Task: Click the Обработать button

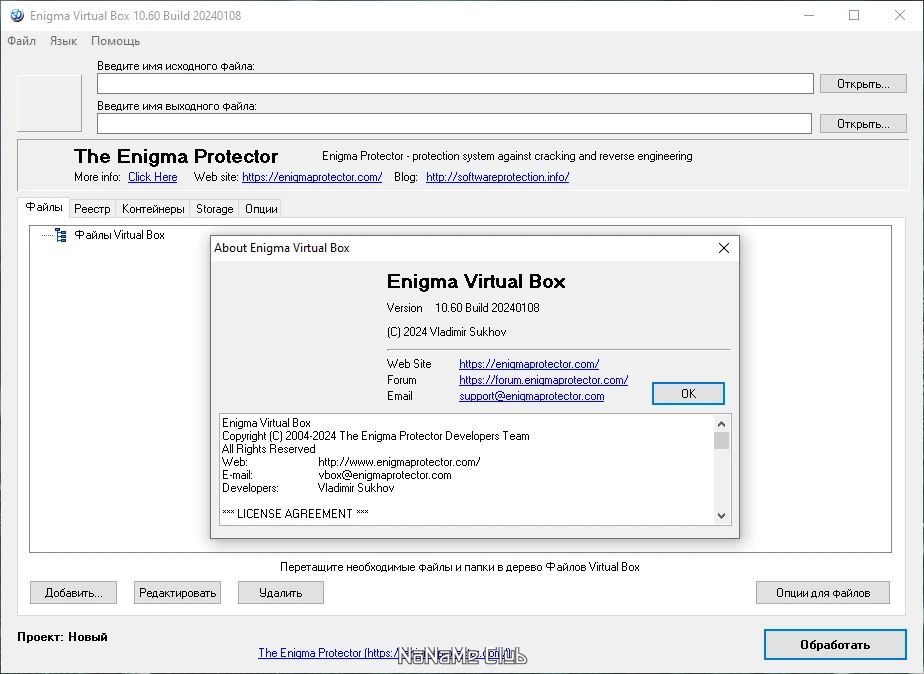Action: (x=835, y=645)
